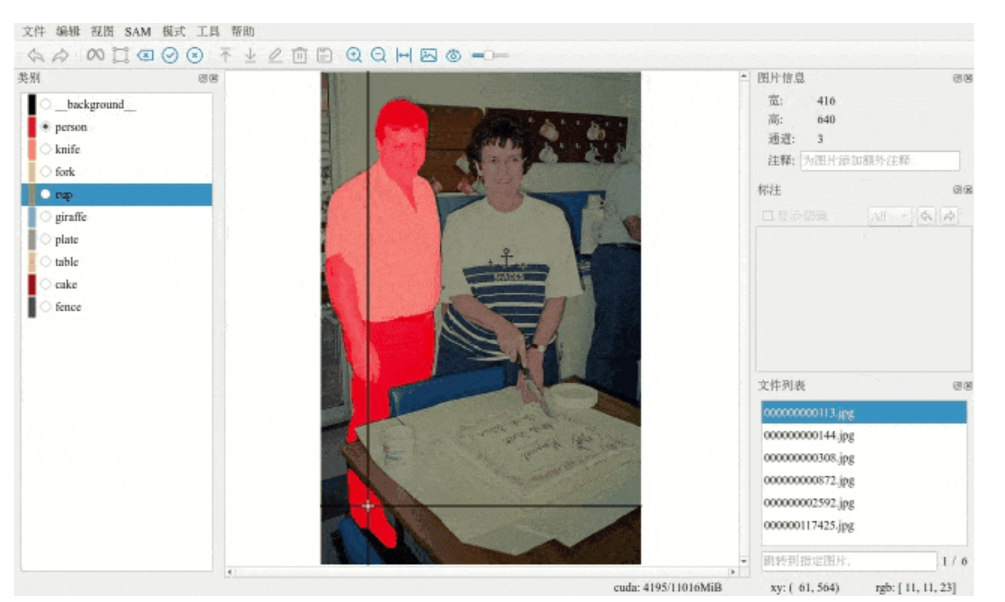
Task: Open the All group filter dropdown
Action: pyautogui.click(x=890, y=216)
